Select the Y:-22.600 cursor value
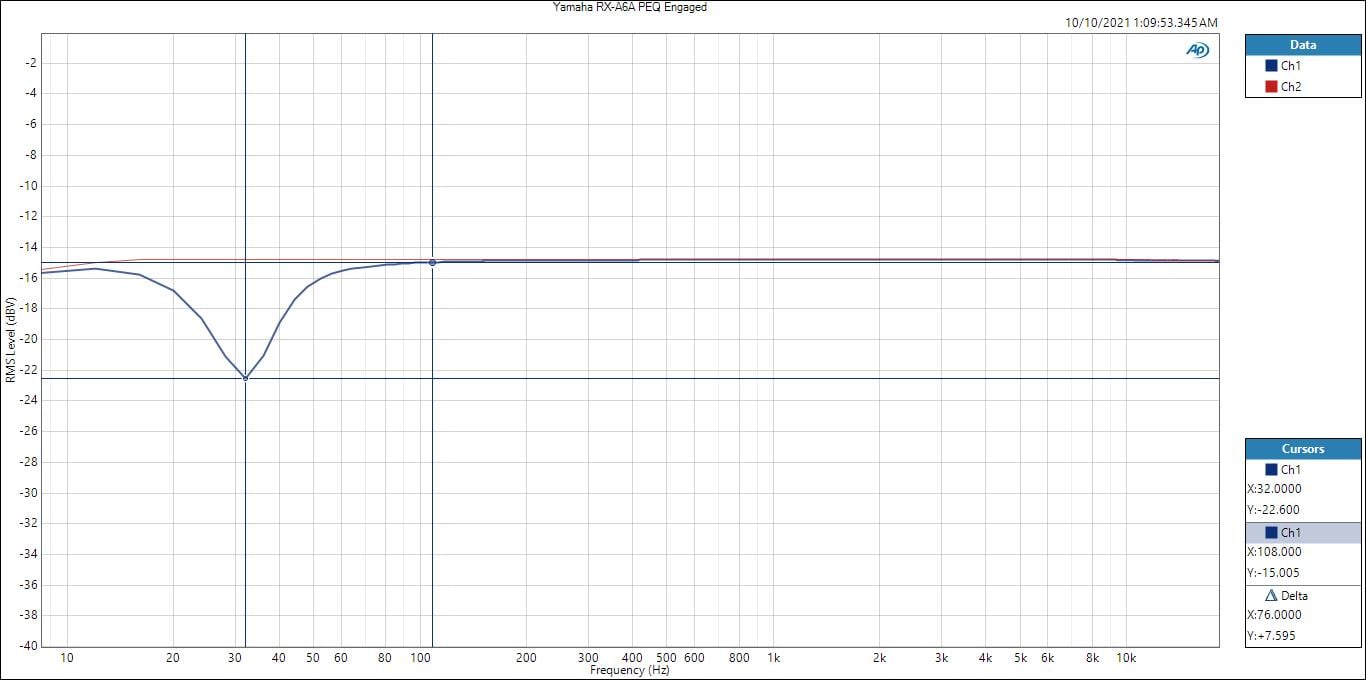The height and width of the screenshot is (680, 1366). [1273, 510]
